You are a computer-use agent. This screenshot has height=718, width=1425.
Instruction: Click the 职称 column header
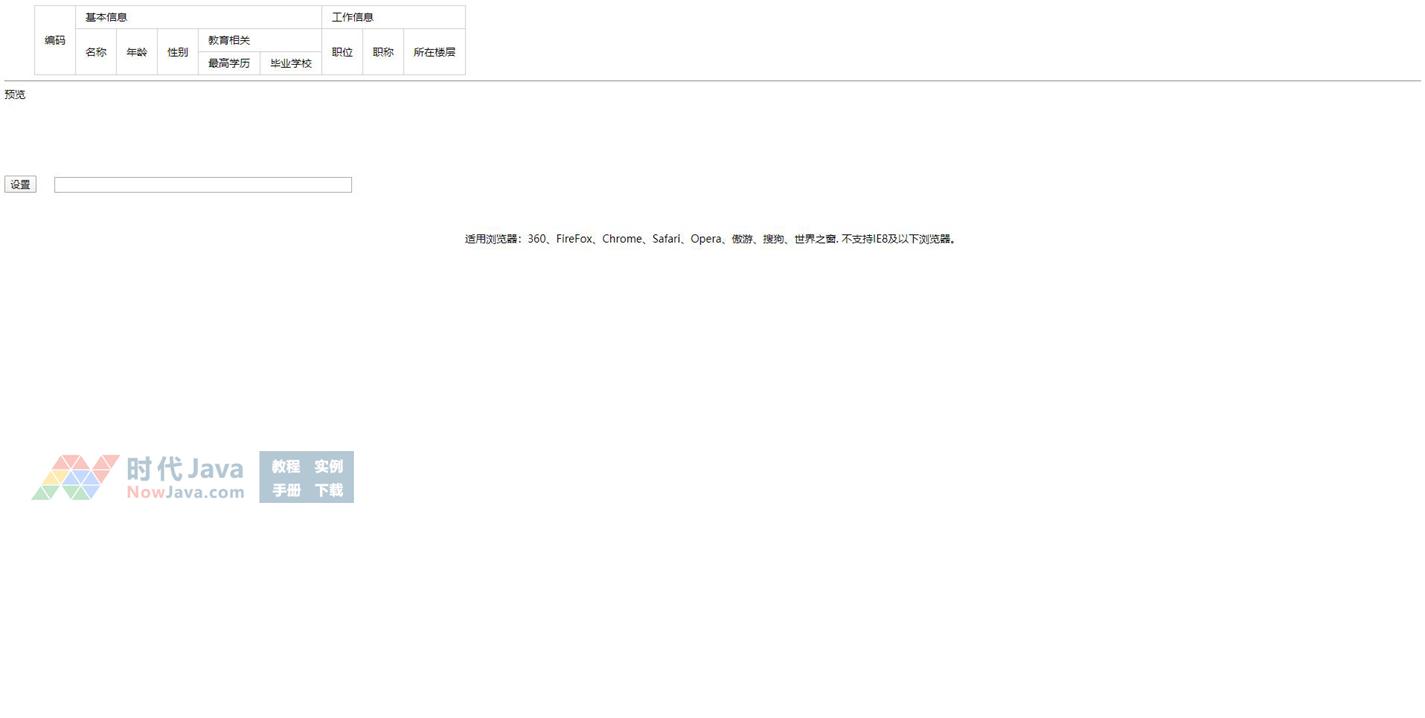tap(383, 52)
